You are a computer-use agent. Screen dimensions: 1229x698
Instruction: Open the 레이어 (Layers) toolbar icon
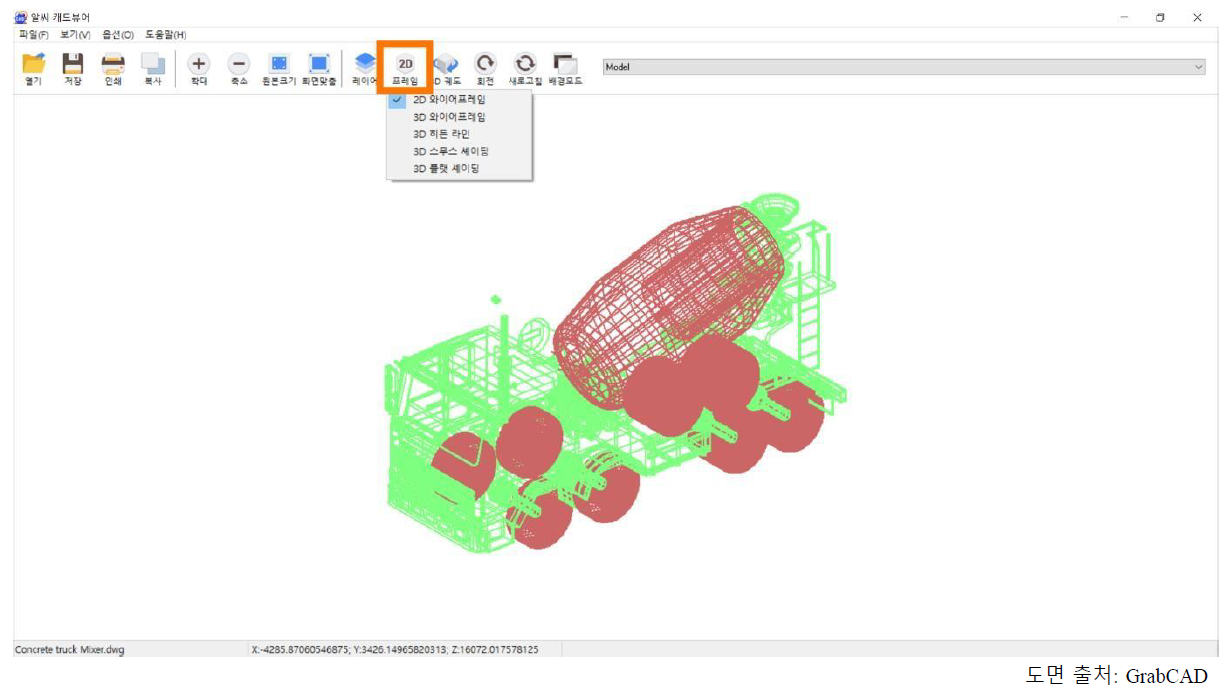[x=365, y=63]
